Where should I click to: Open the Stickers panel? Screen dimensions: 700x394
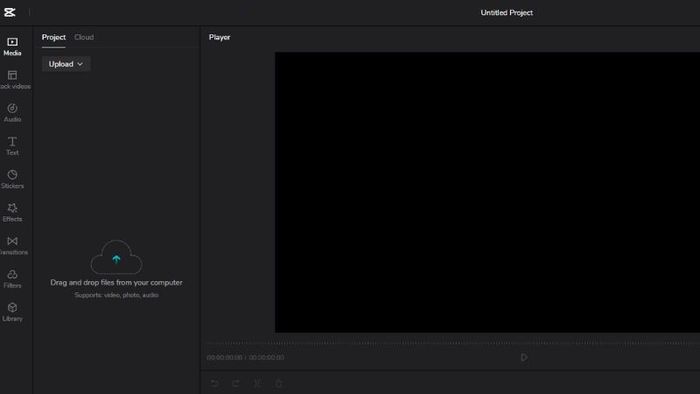point(12,179)
